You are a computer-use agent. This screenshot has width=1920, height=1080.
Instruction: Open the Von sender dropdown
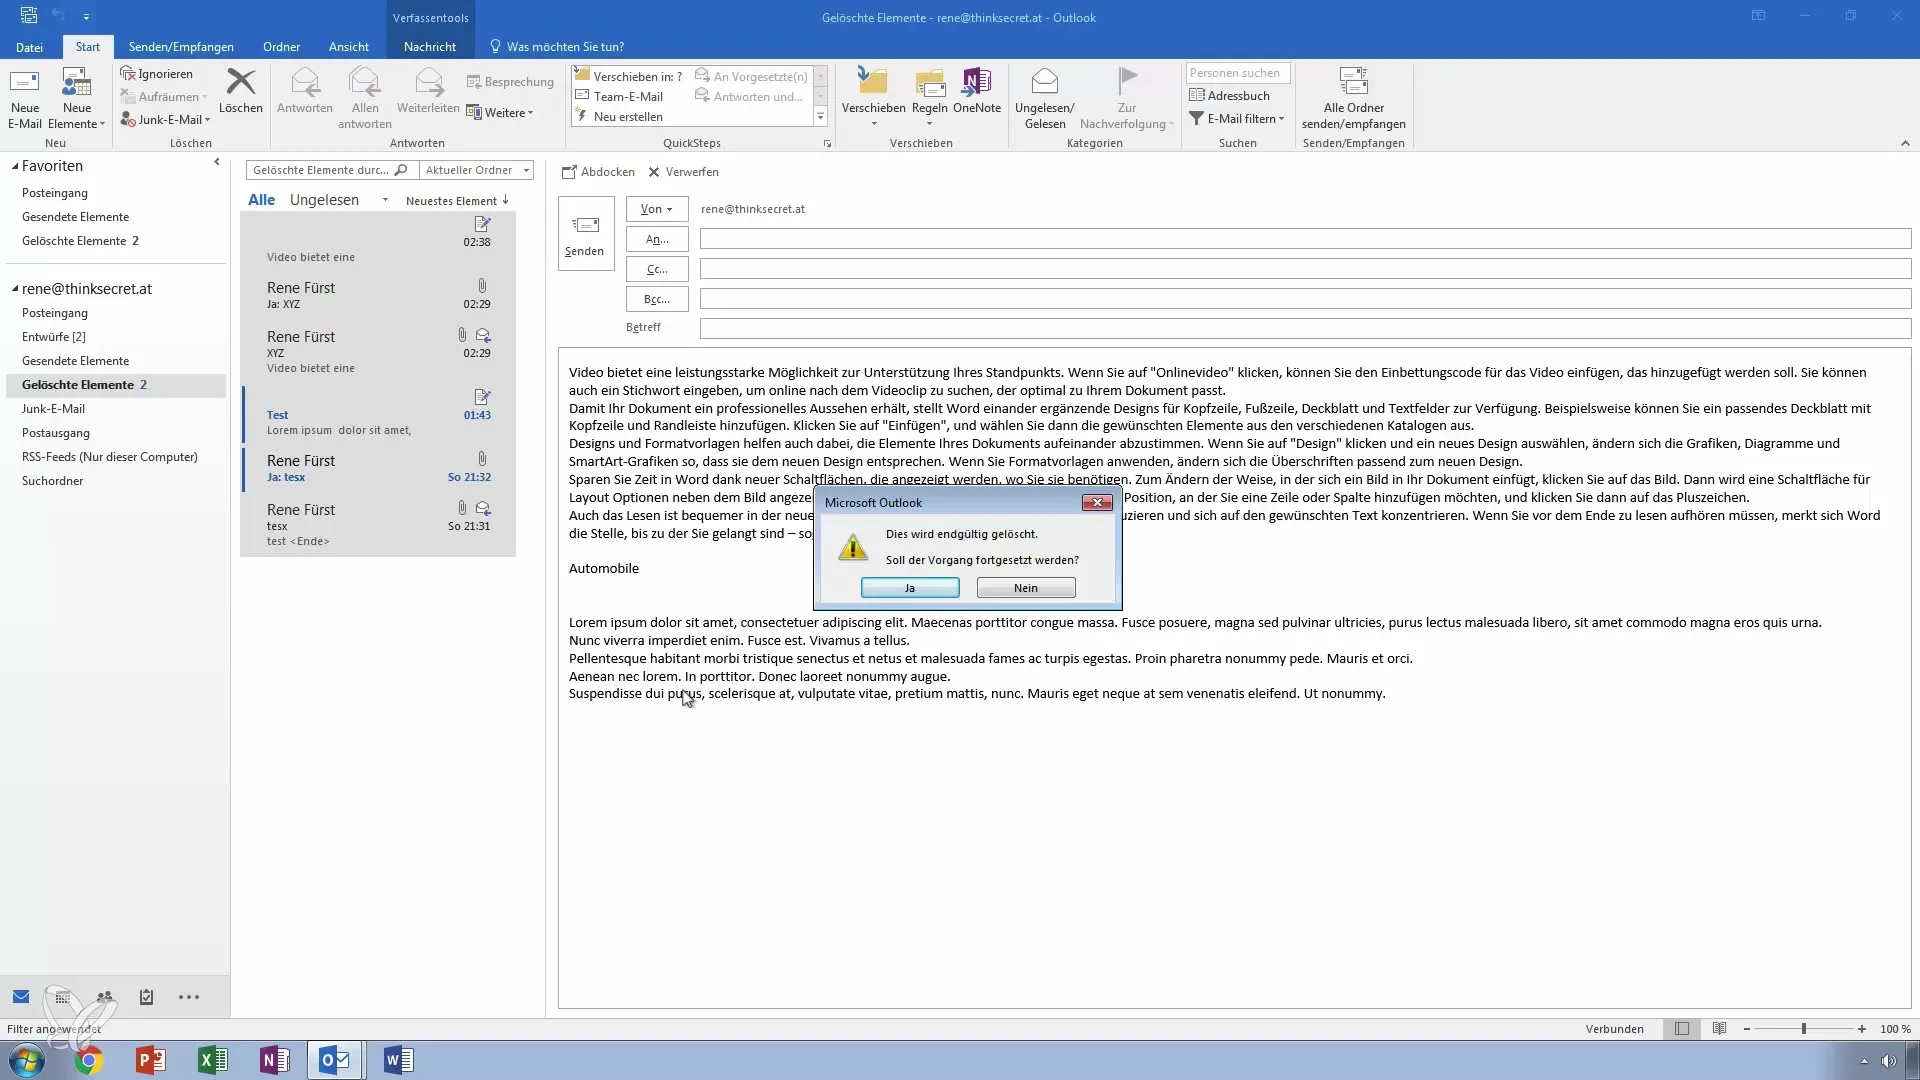tap(657, 209)
